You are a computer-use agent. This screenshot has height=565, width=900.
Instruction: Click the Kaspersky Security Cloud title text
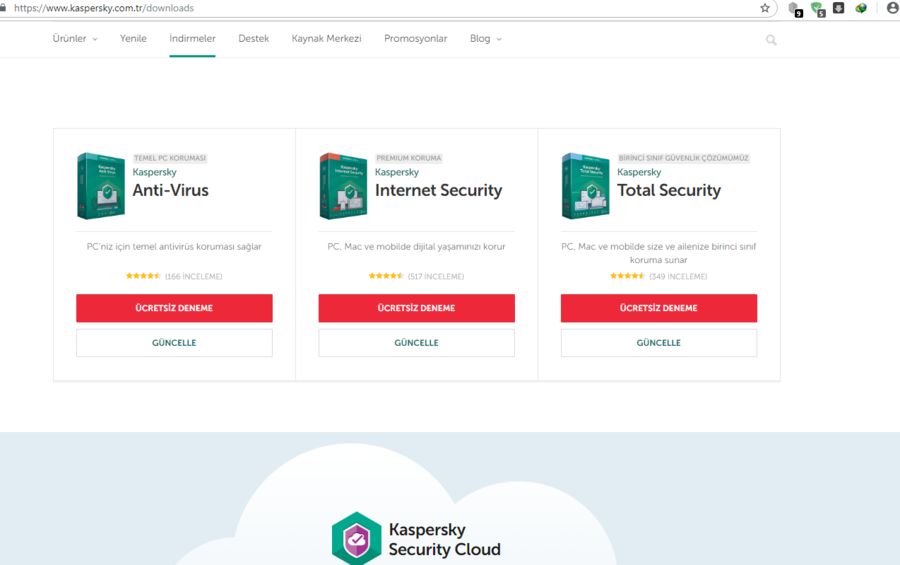[444, 539]
